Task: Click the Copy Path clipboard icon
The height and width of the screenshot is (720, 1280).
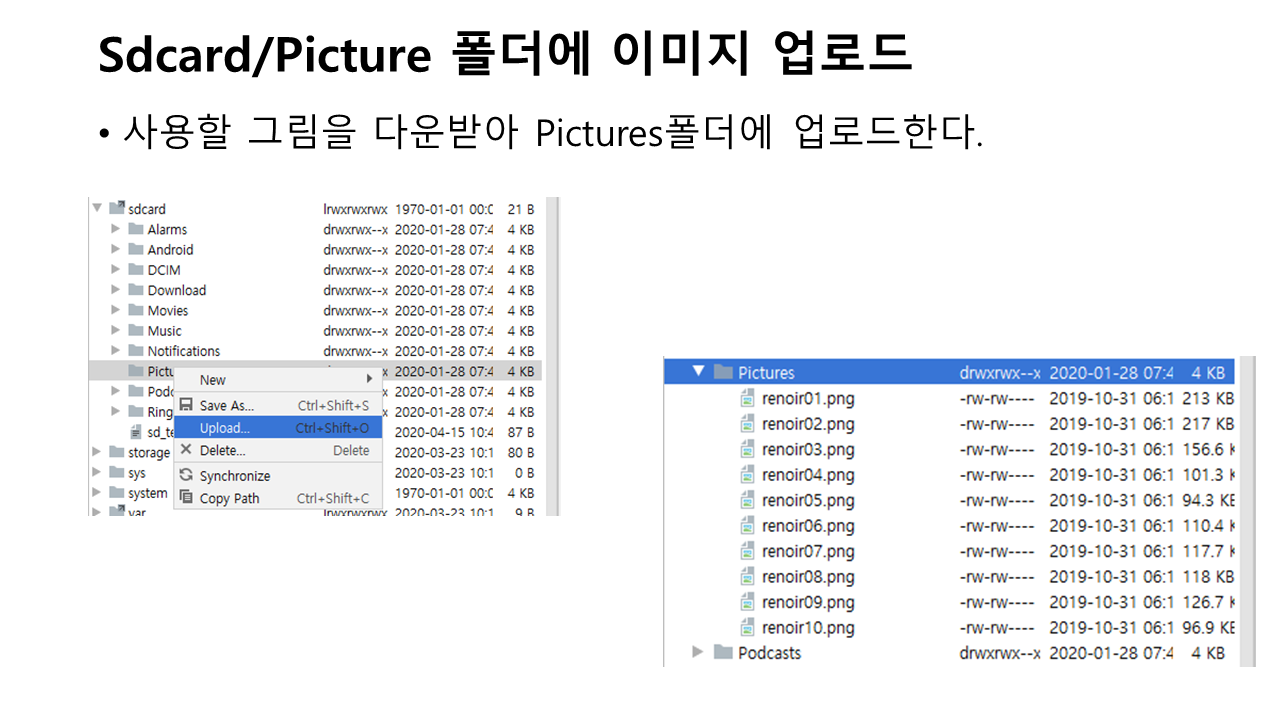Action: tap(186, 498)
